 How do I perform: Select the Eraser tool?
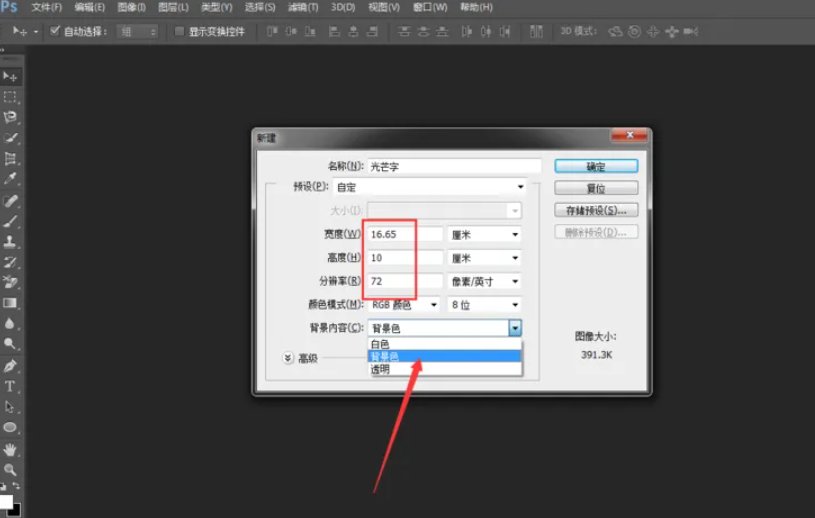click(x=10, y=282)
